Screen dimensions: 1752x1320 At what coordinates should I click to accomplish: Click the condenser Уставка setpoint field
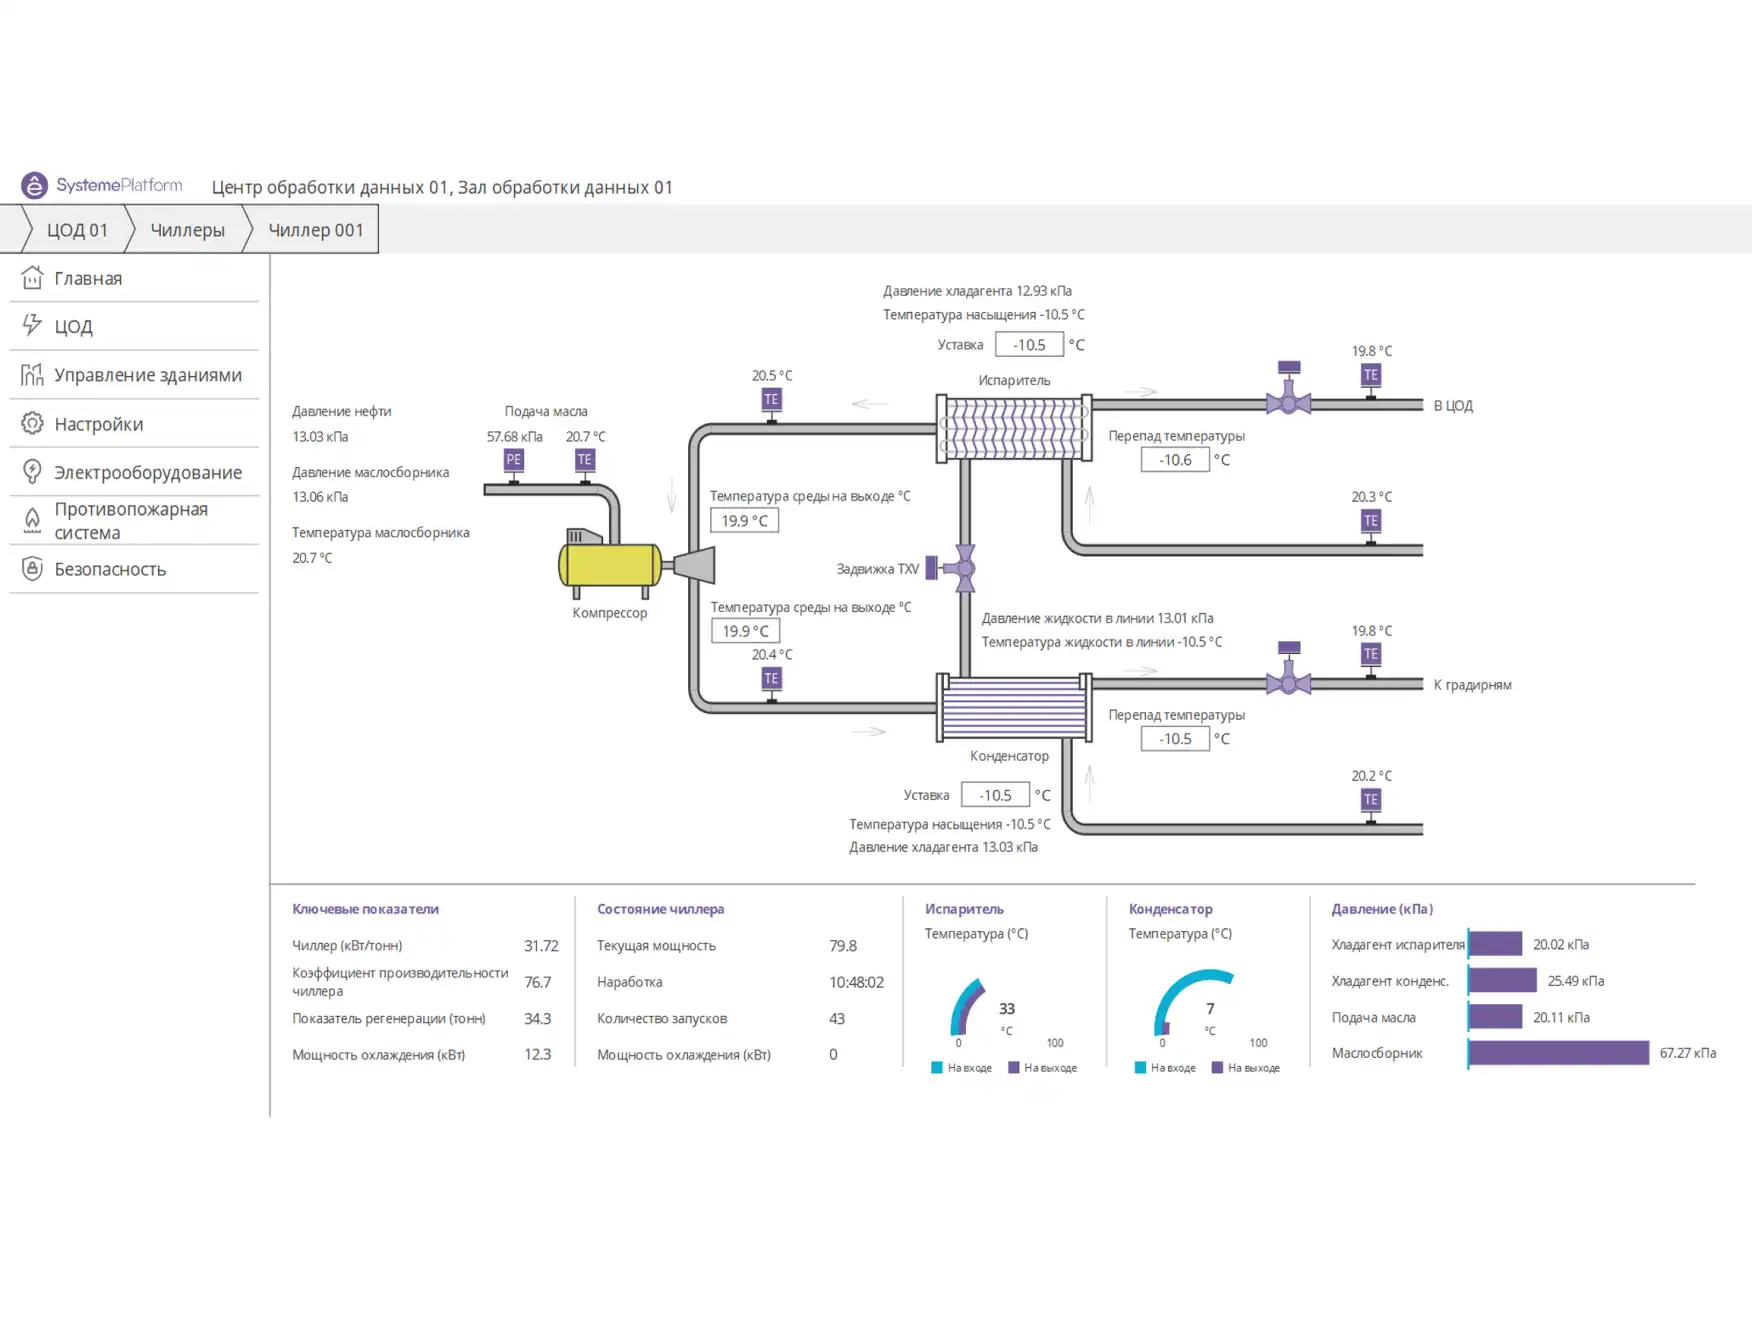coord(994,795)
